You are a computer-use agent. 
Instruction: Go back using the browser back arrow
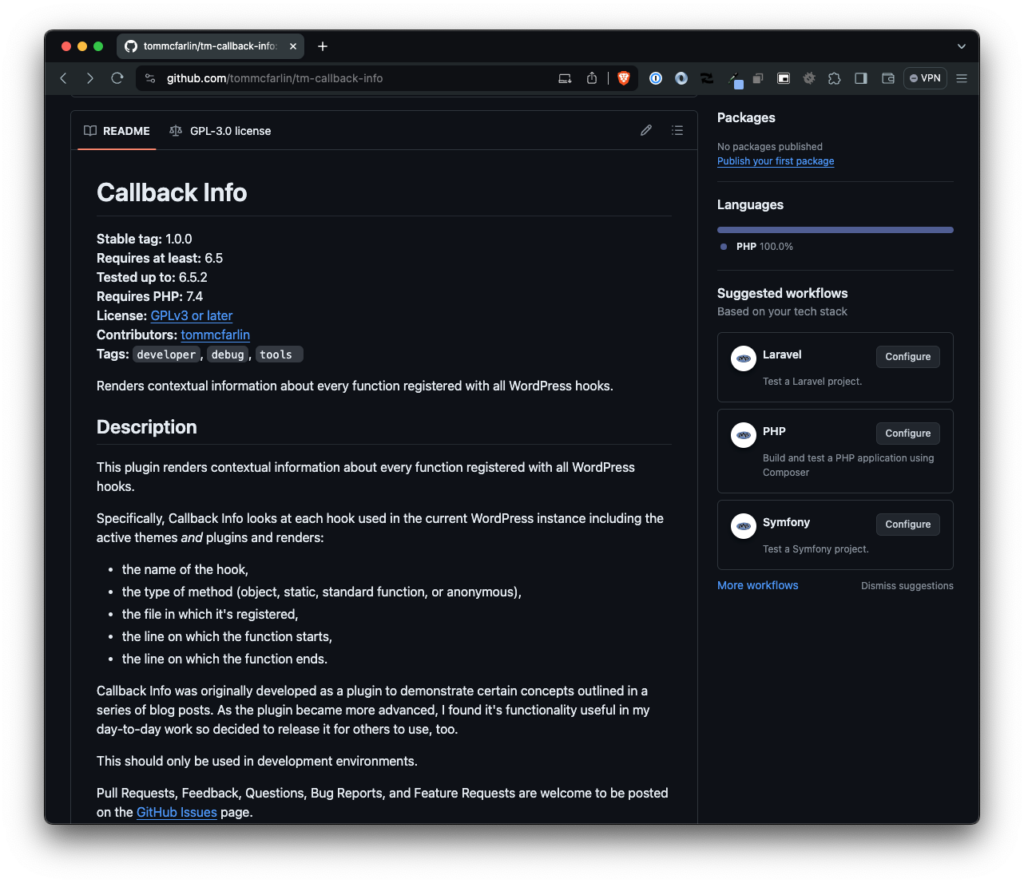tap(63, 78)
